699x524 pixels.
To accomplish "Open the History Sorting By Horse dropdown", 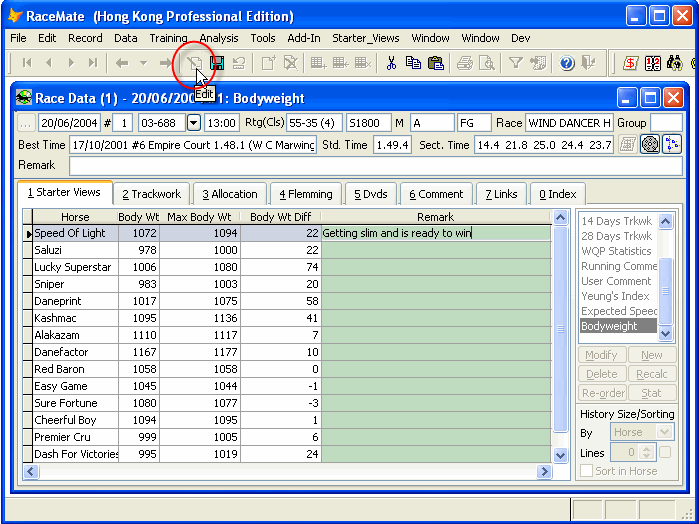I will coord(664,432).
